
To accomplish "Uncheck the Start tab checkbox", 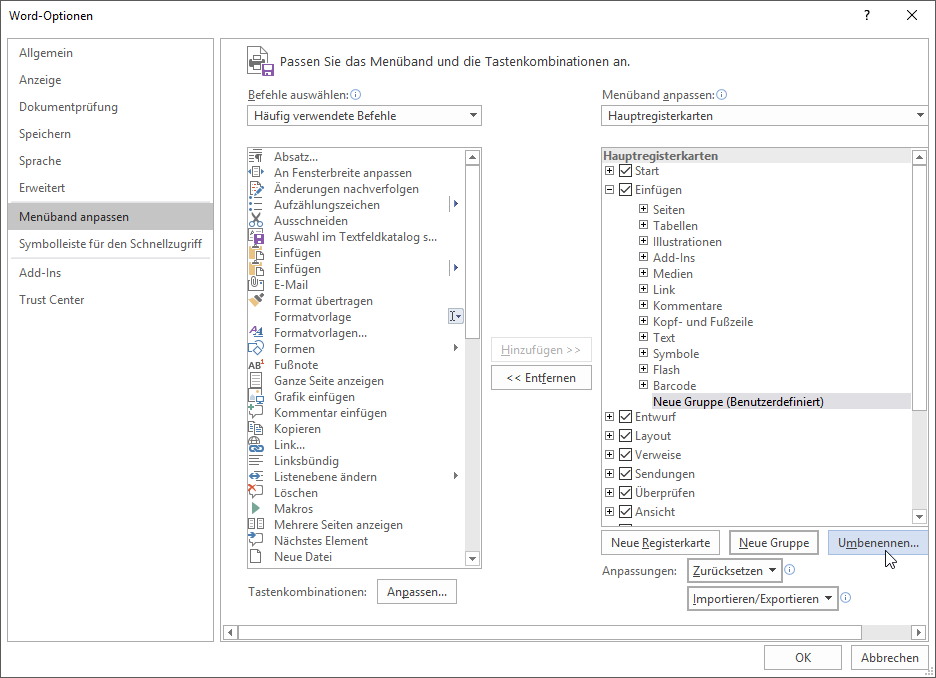I will [626, 172].
